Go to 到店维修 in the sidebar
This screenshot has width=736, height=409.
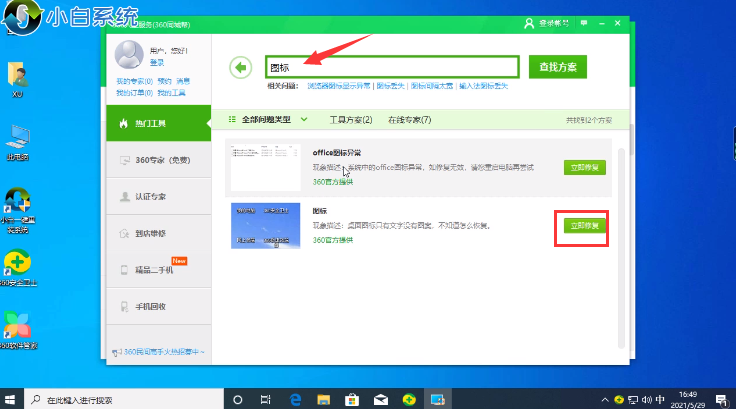pyautogui.click(x=154, y=234)
